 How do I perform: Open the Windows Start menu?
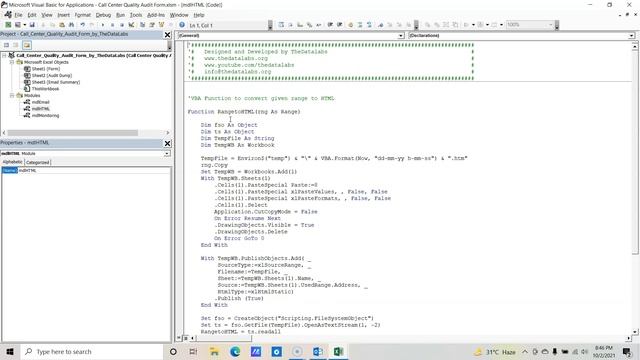coord(10,351)
